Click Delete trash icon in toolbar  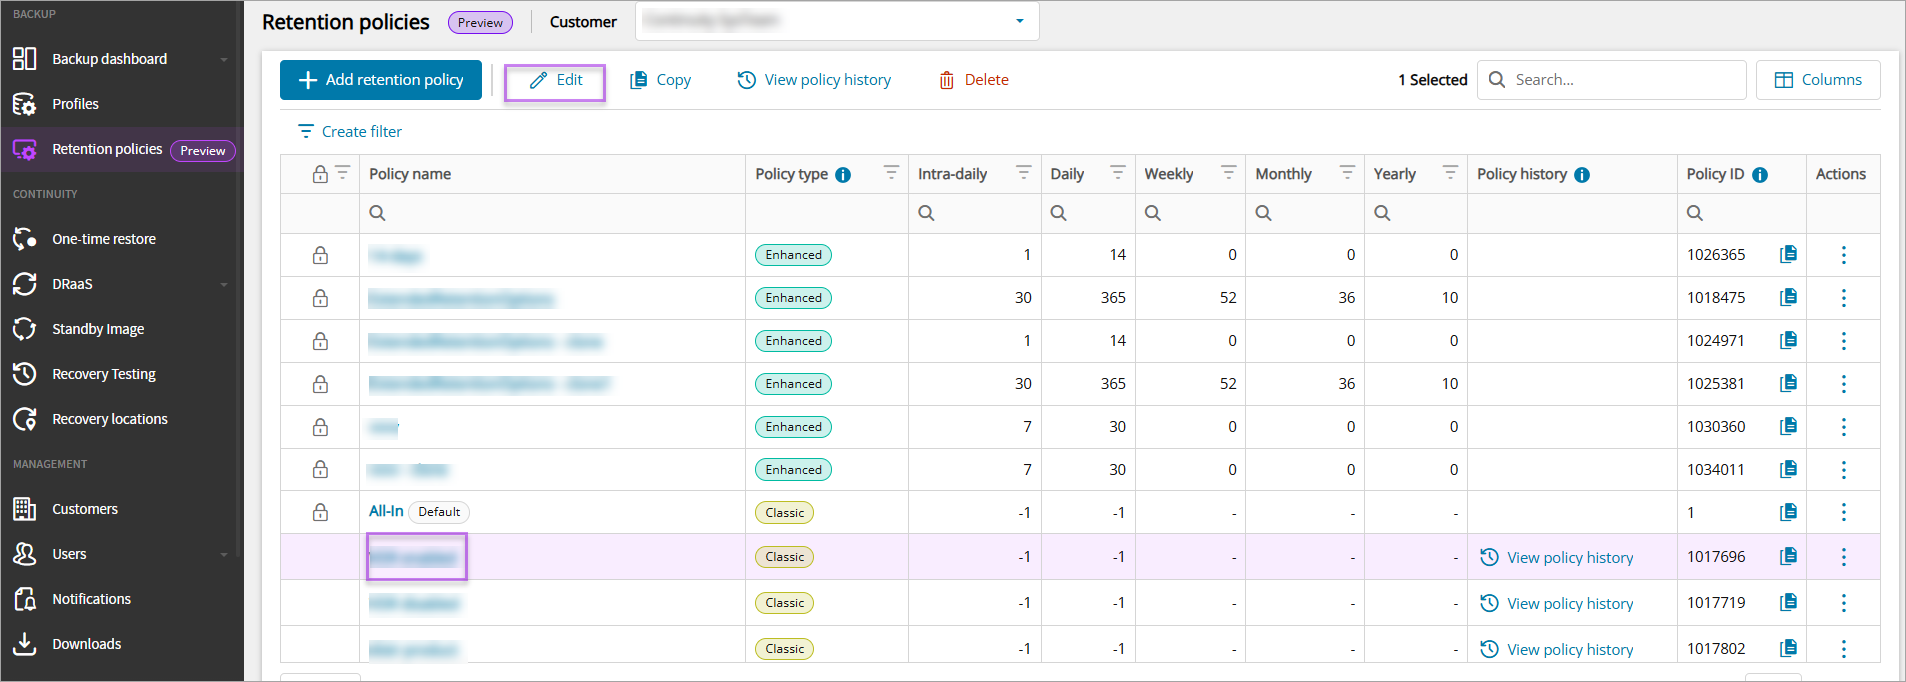point(946,80)
